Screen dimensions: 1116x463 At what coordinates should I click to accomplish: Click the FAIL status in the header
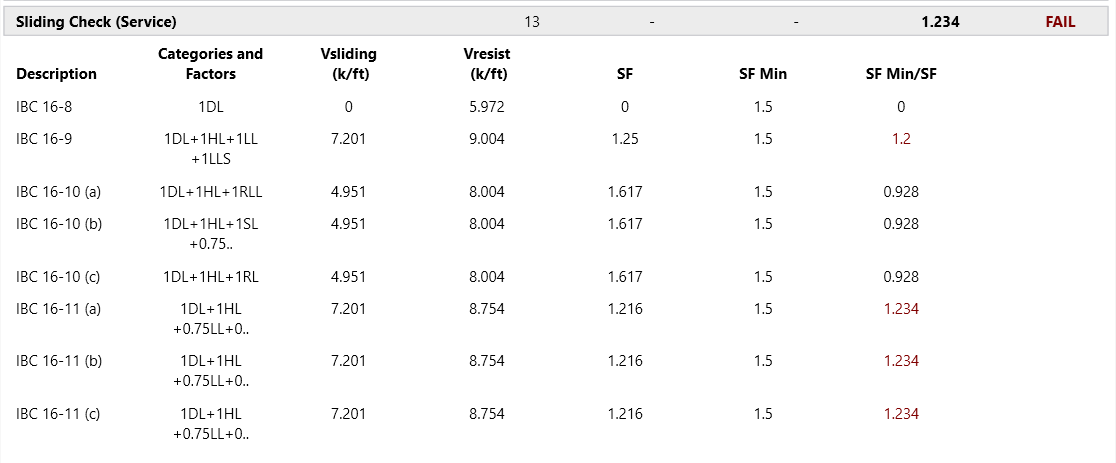coord(1060,21)
